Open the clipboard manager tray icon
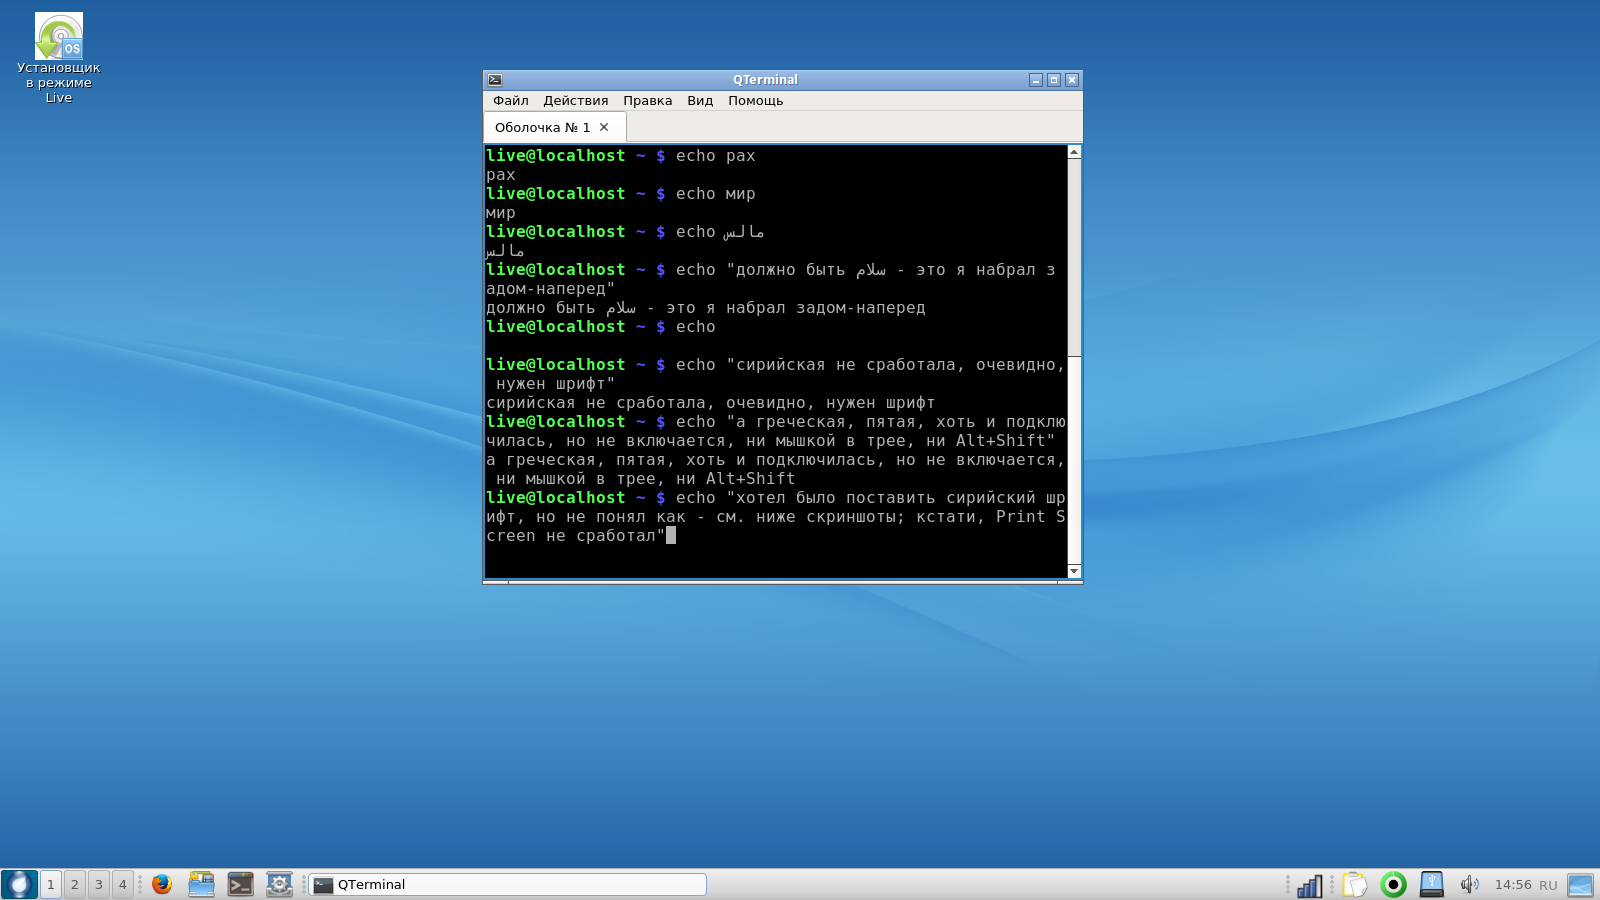This screenshot has height=900, width=1600. click(x=1354, y=885)
